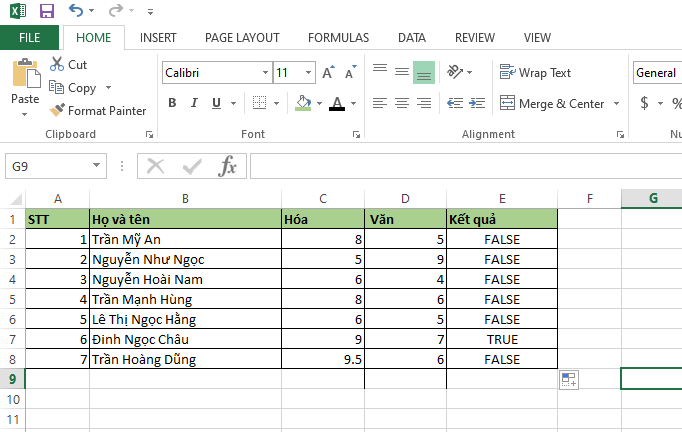Click the Wrap Text button
The image size is (682, 432).
click(x=535, y=73)
